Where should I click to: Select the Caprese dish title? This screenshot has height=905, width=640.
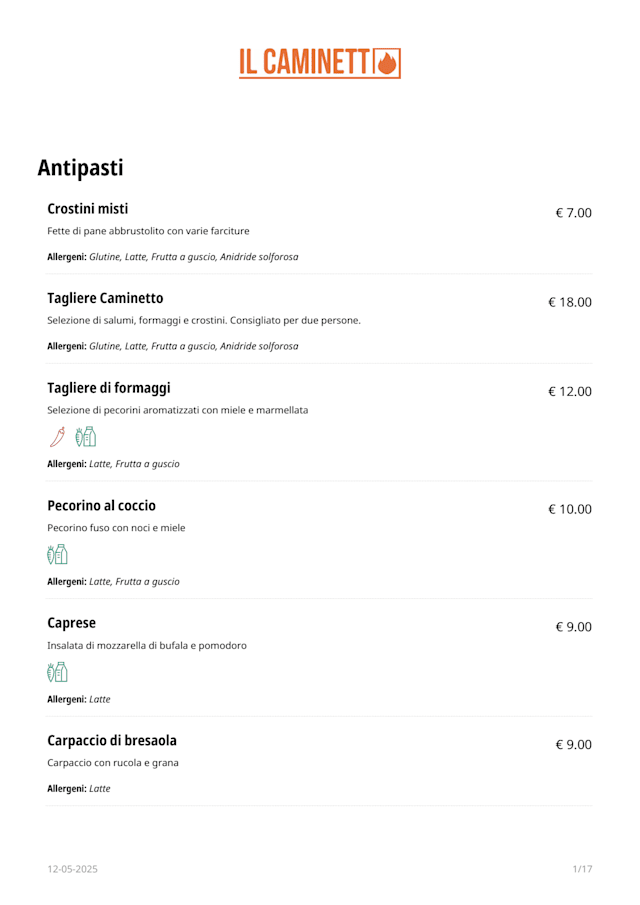(x=71, y=623)
